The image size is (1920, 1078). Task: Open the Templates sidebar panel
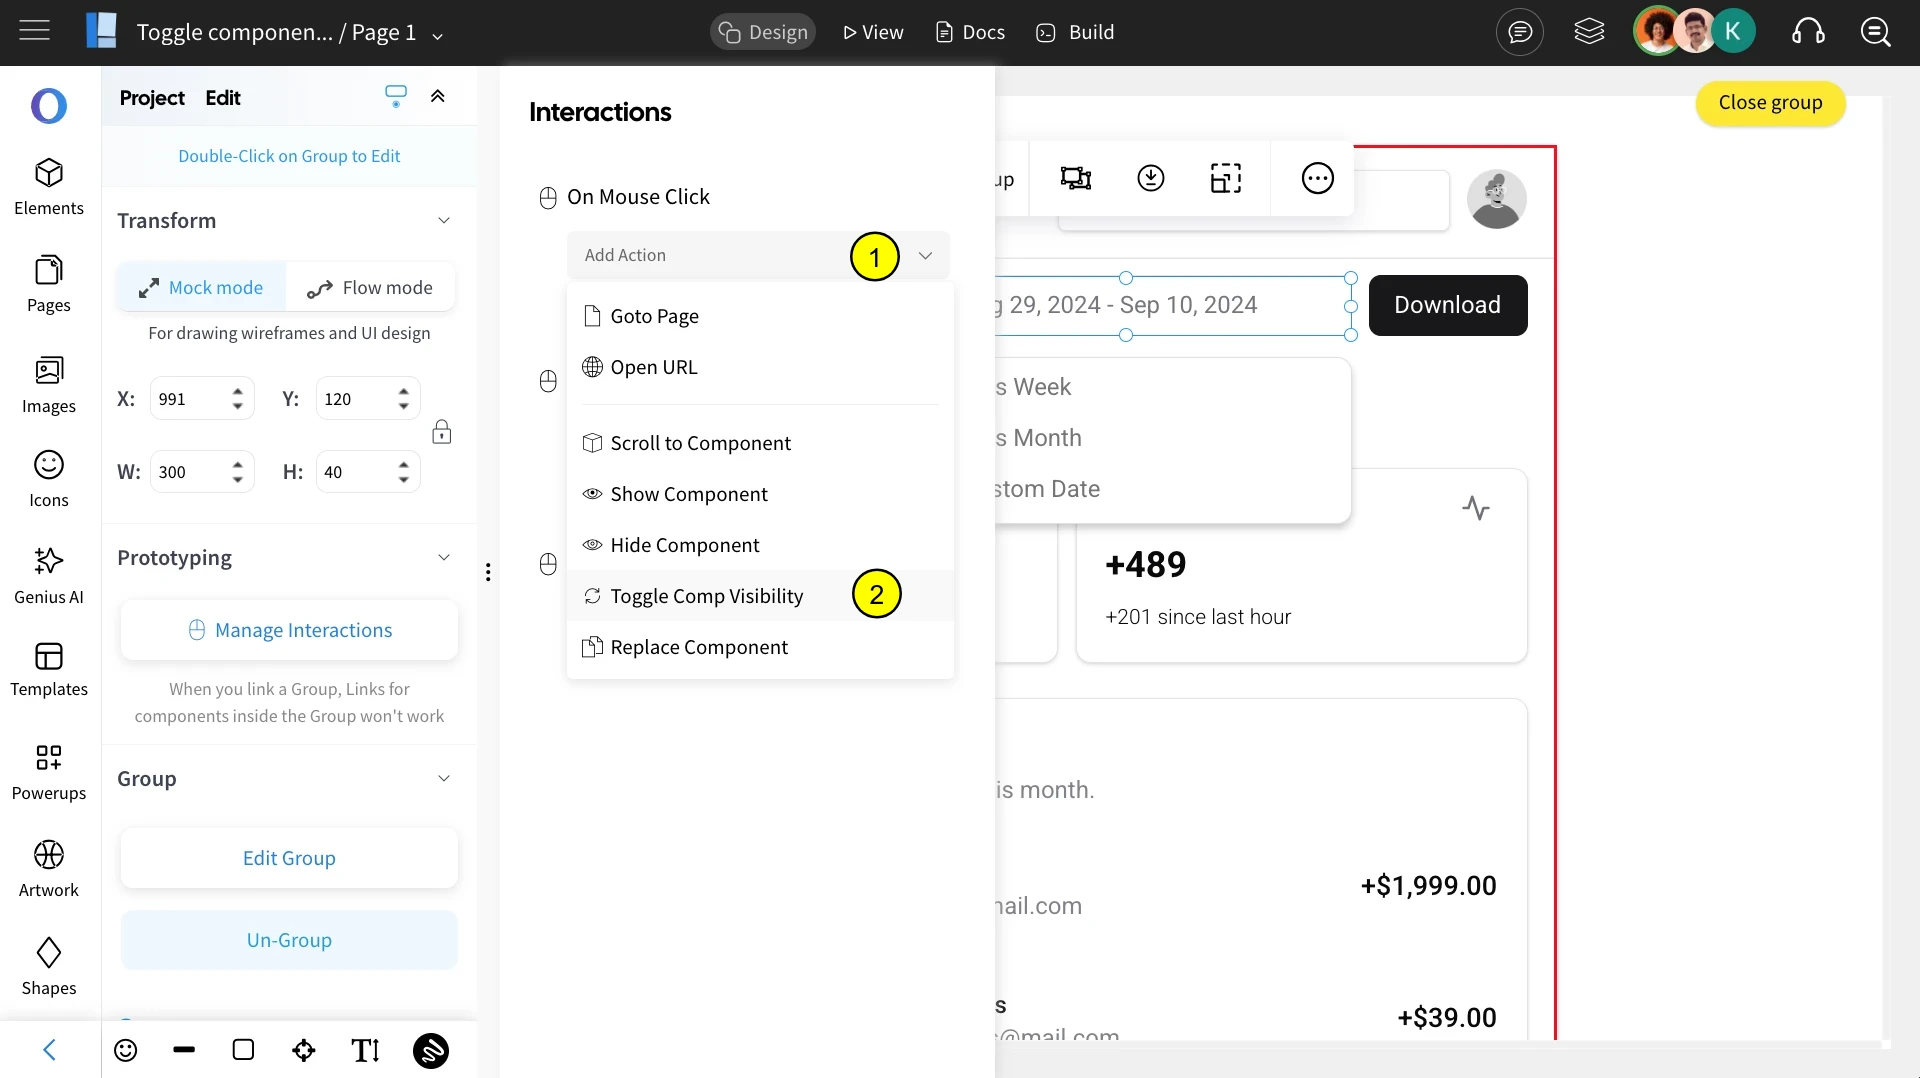(48, 669)
